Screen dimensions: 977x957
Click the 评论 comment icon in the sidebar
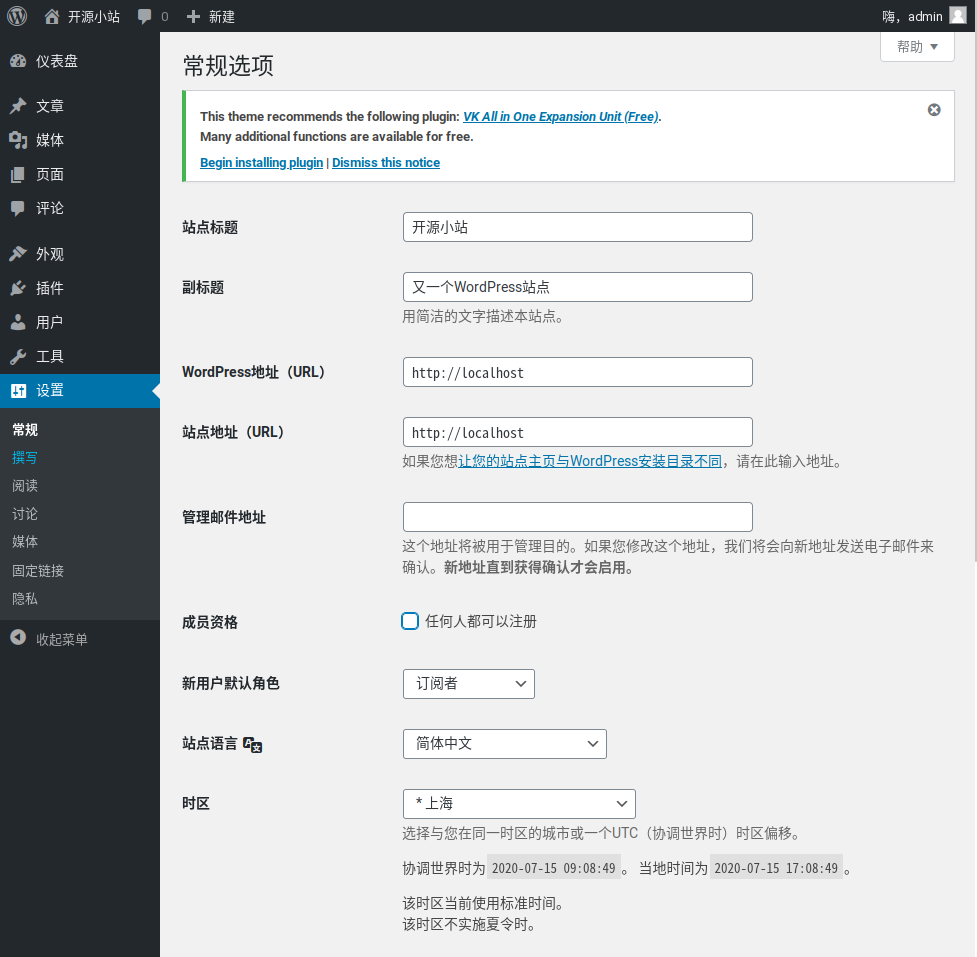pyautogui.click(x=18, y=208)
